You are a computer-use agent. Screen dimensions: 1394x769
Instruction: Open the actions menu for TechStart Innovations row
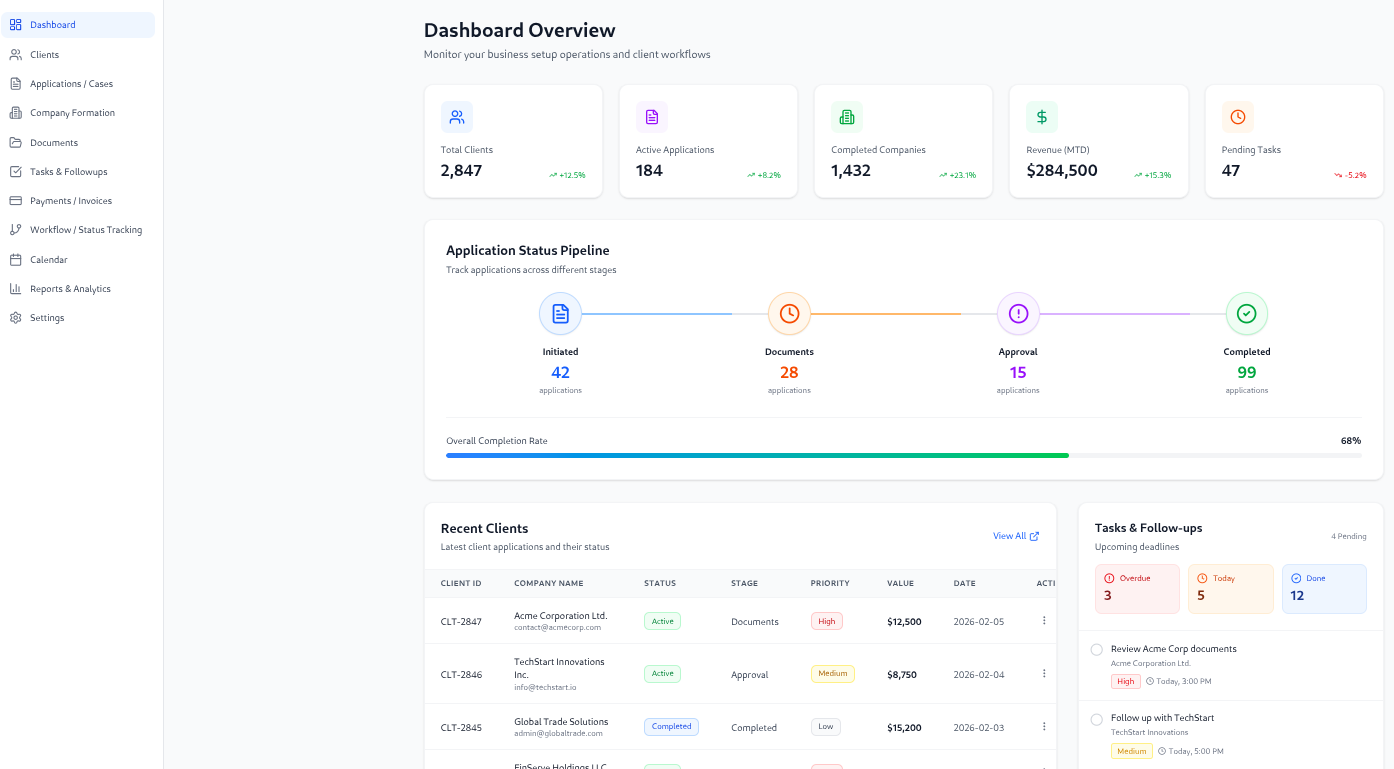point(1043,673)
